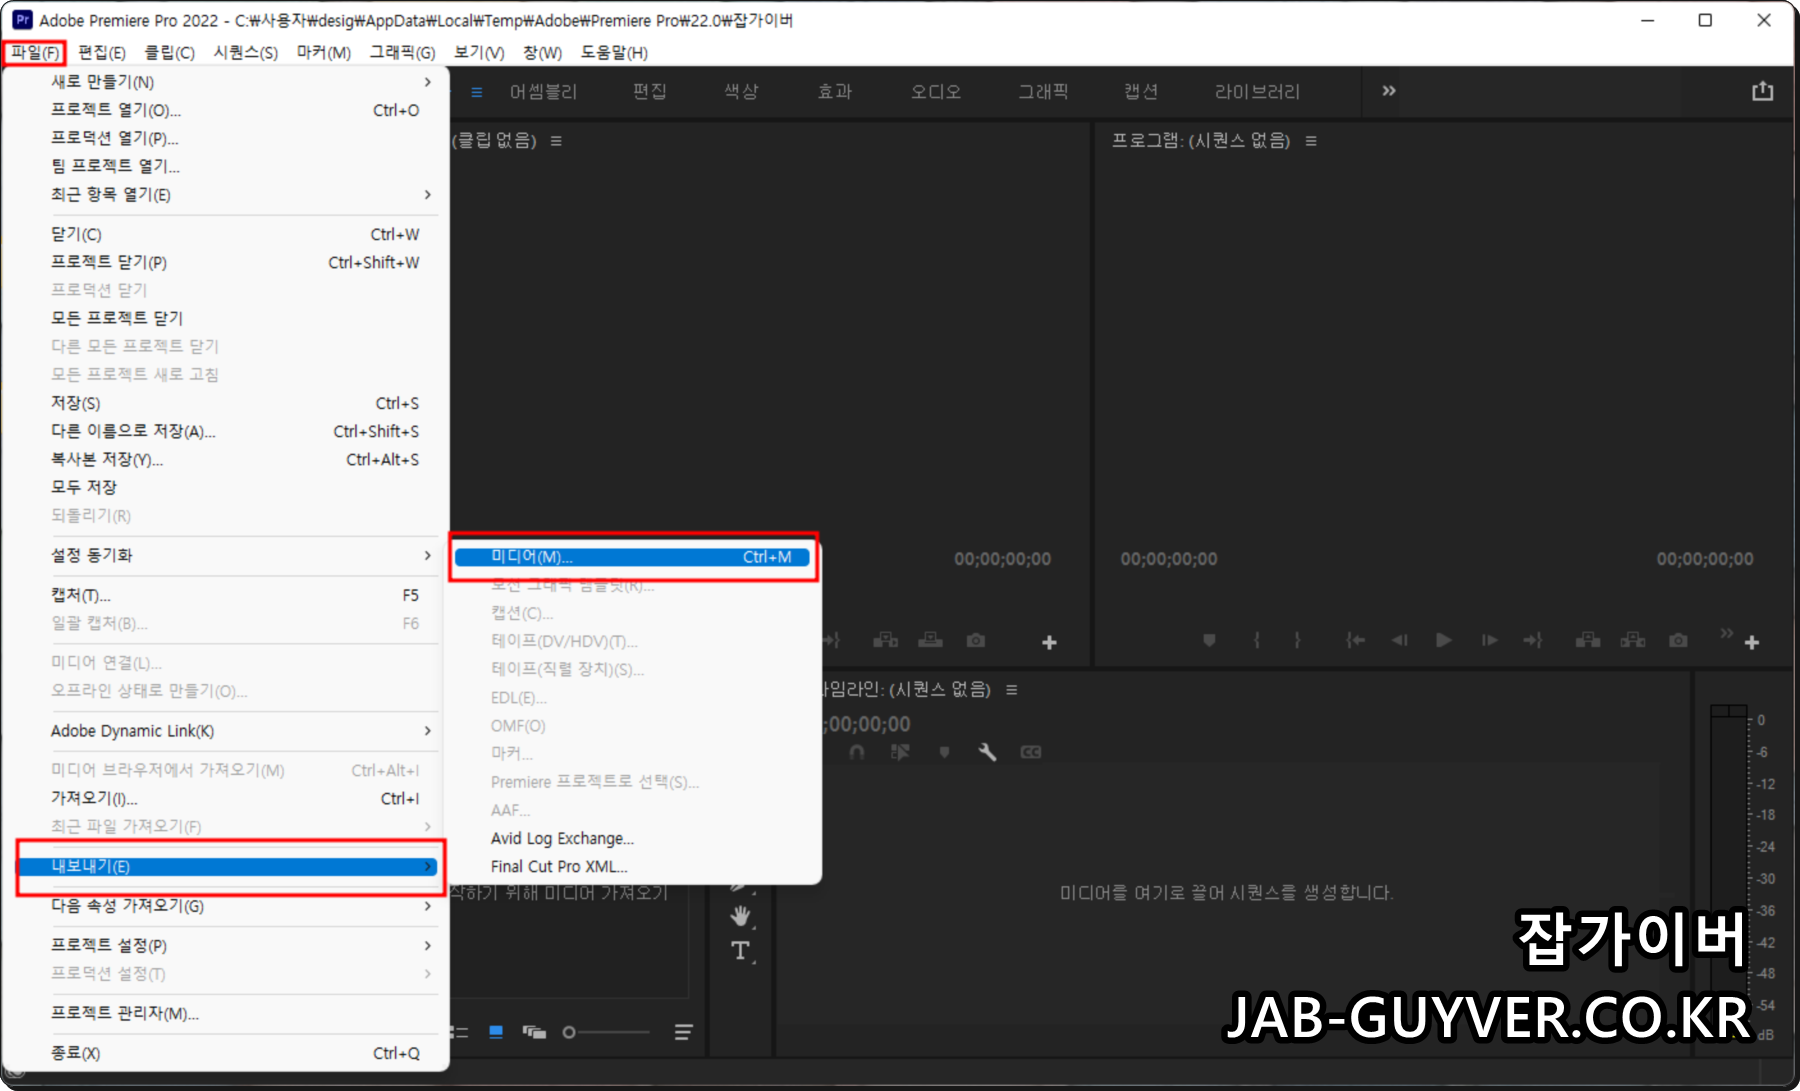Mark Out point in Program monitor

1297,640
